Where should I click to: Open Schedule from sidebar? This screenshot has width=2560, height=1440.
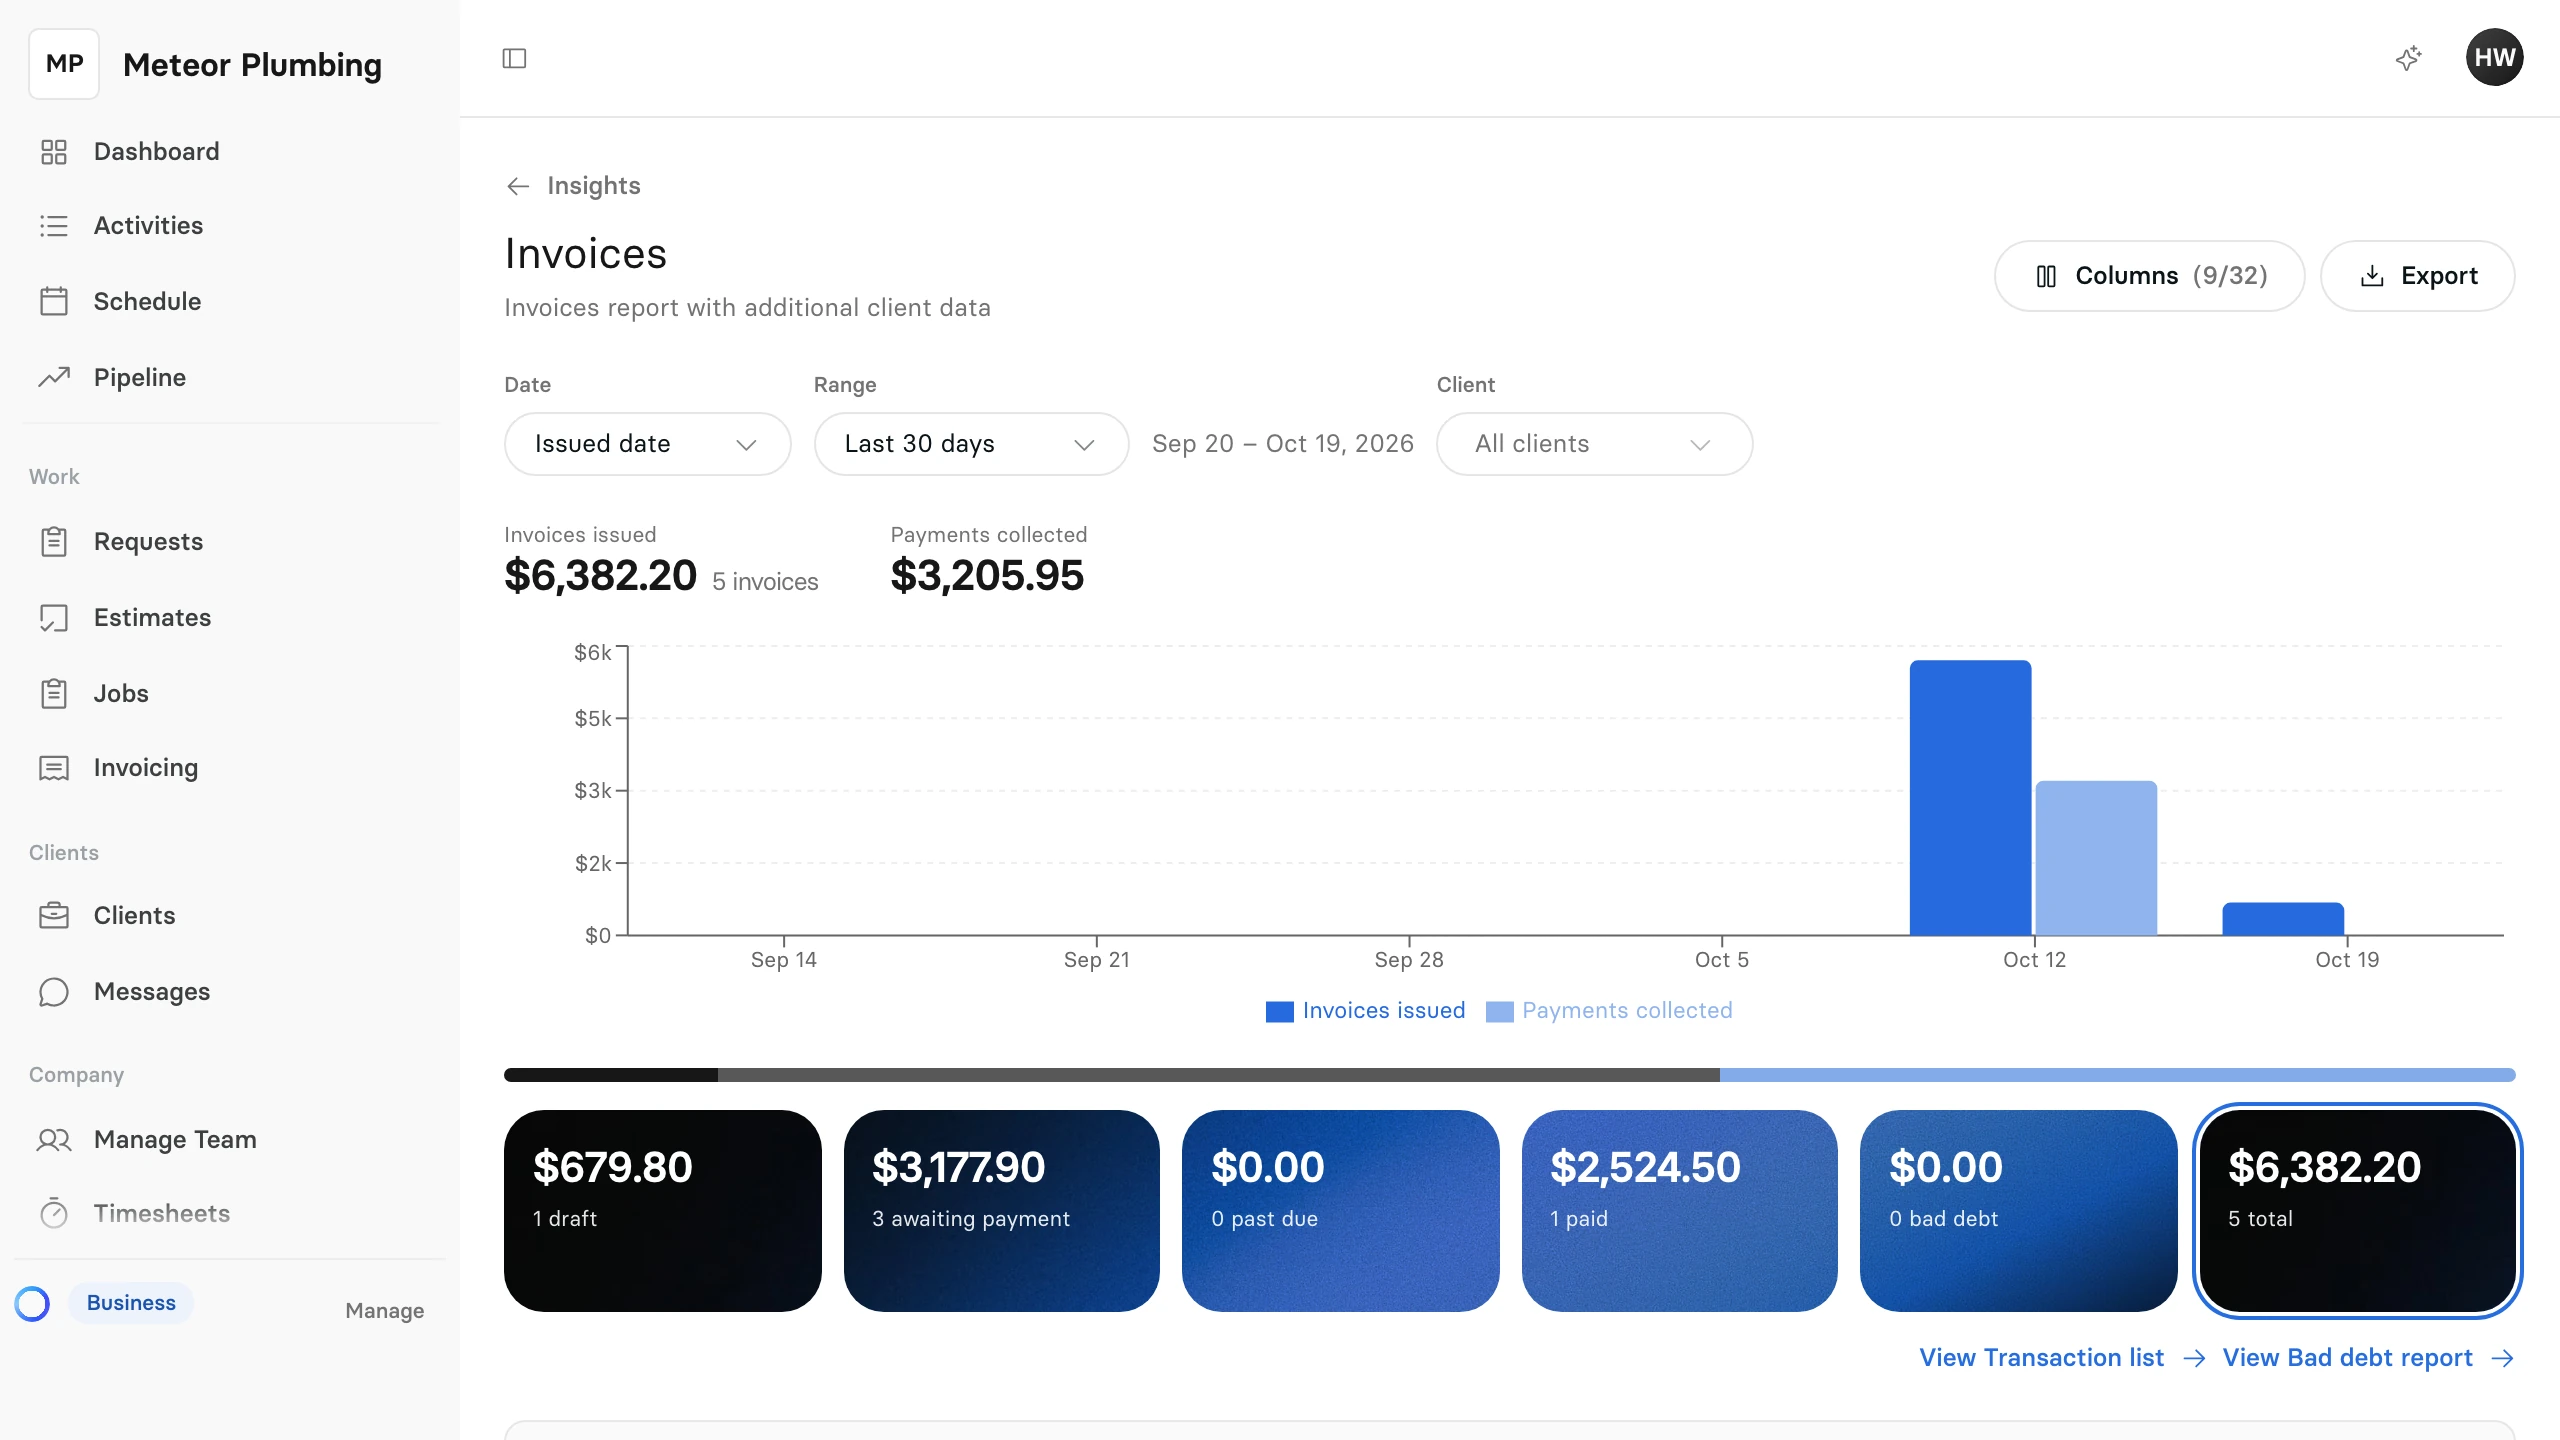(230, 301)
